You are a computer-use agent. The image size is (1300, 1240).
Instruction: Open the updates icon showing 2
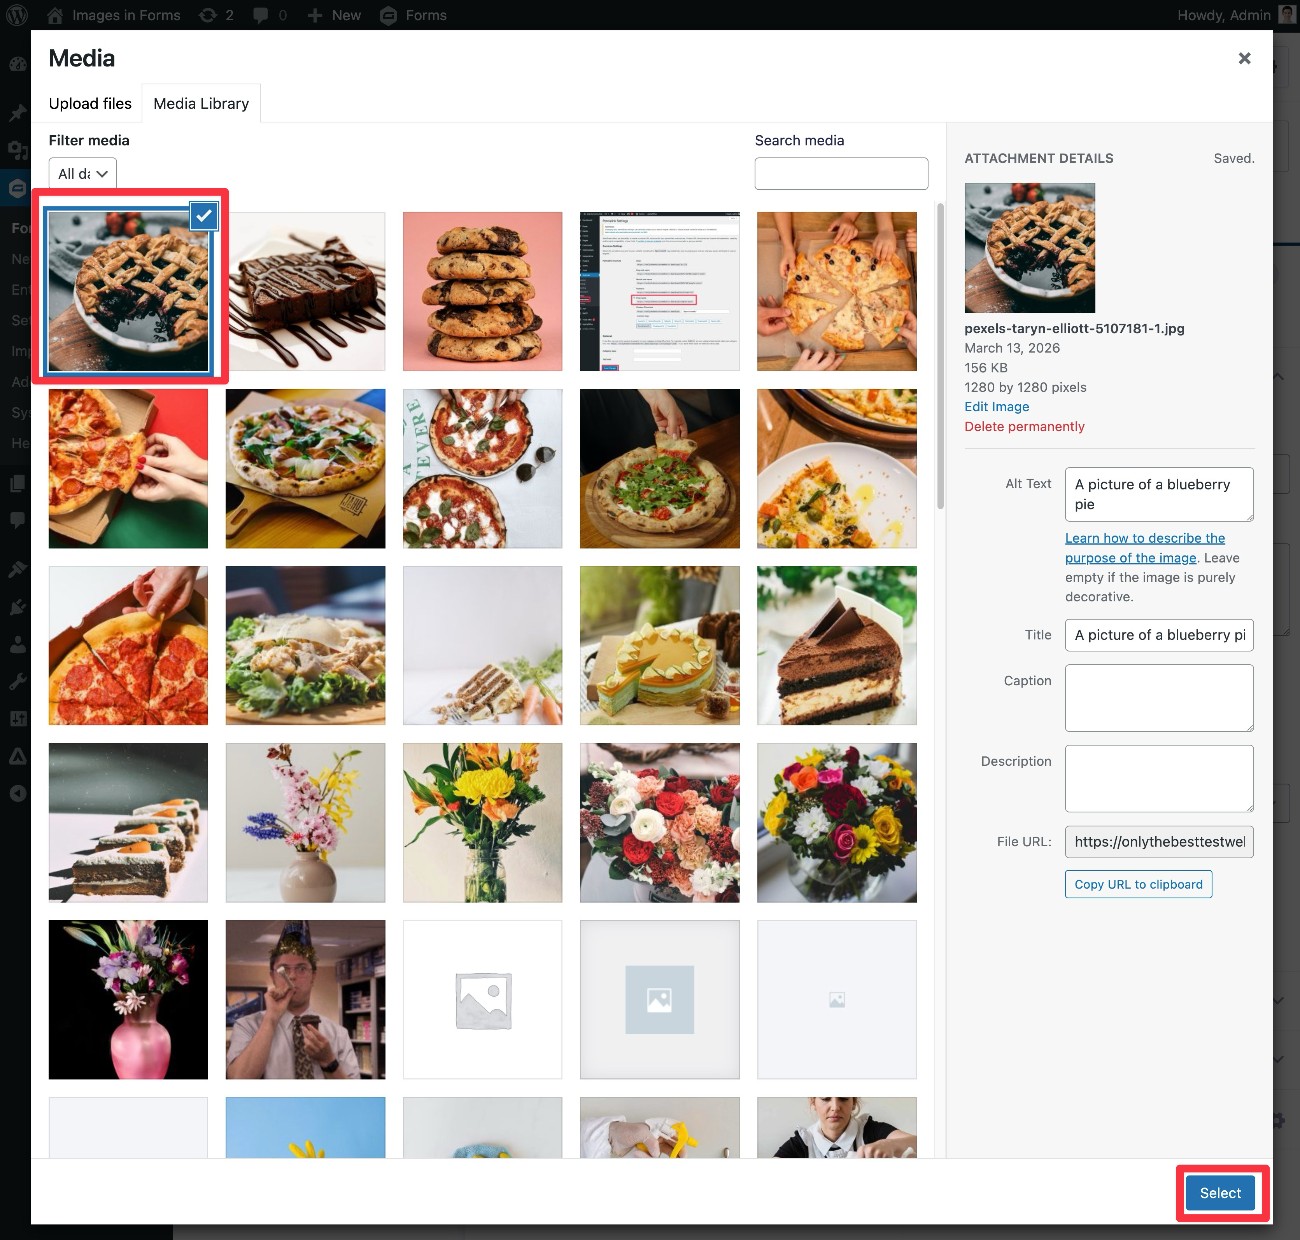(208, 15)
